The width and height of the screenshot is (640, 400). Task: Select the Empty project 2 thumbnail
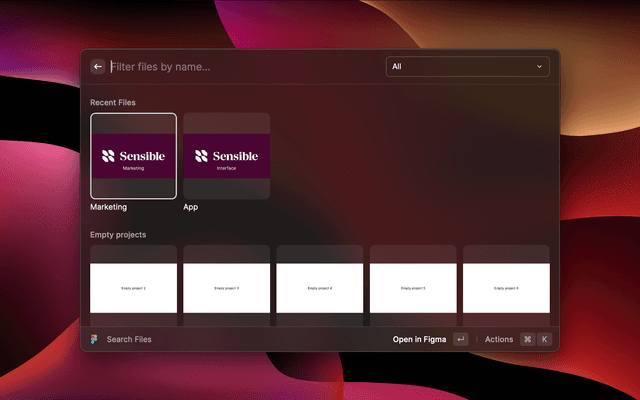coord(134,287)
